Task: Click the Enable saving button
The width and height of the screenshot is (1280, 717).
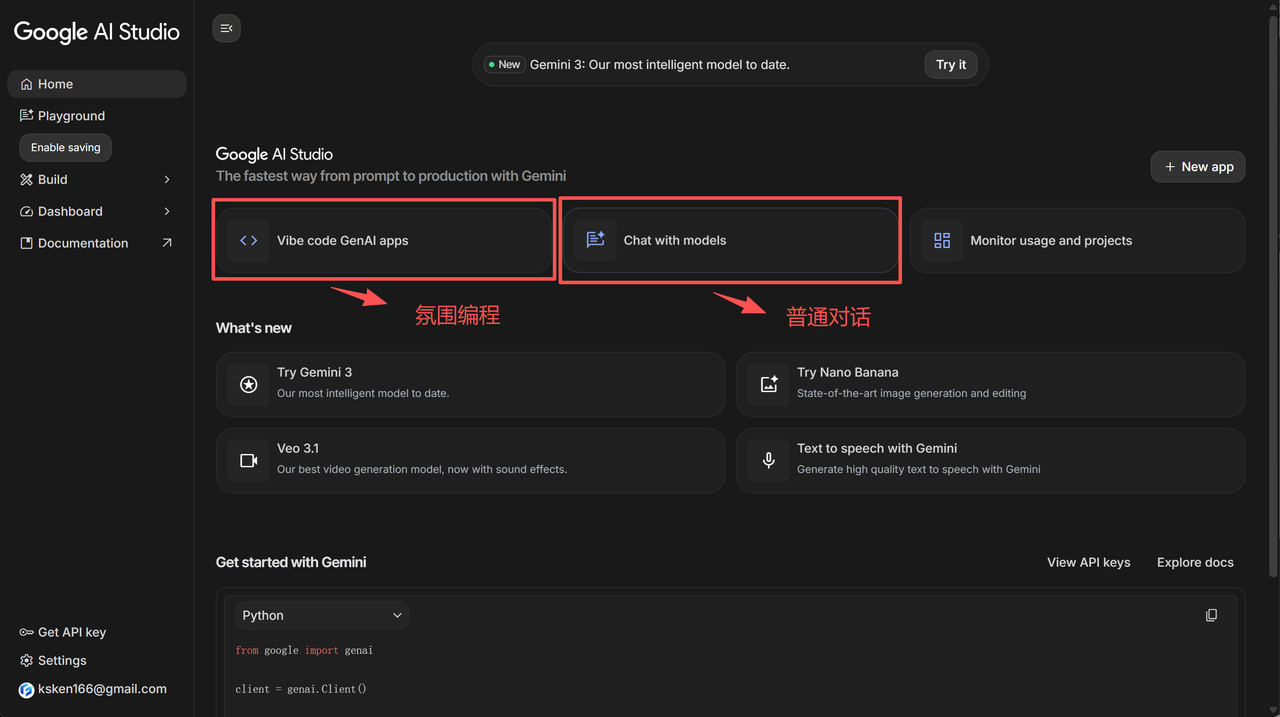Action: click(x=66, y=147)
